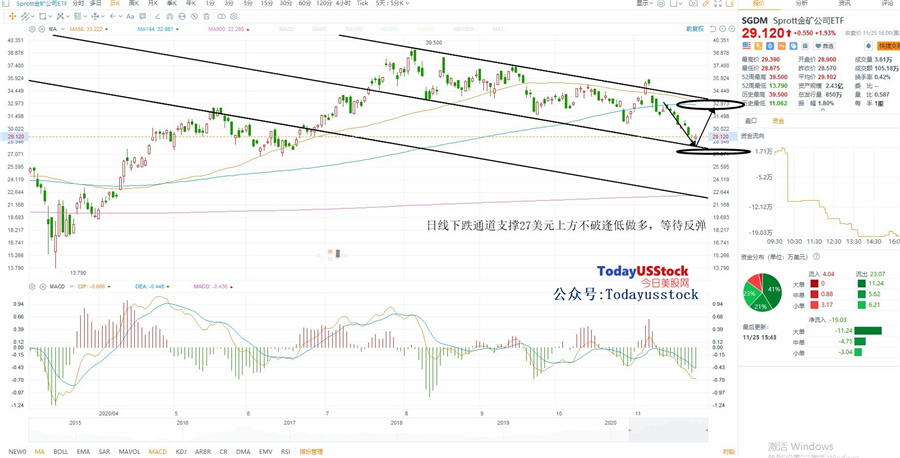Open MACD indicator settings gear
Viewport: 900px width, 458px height.
tap(32, 286)
